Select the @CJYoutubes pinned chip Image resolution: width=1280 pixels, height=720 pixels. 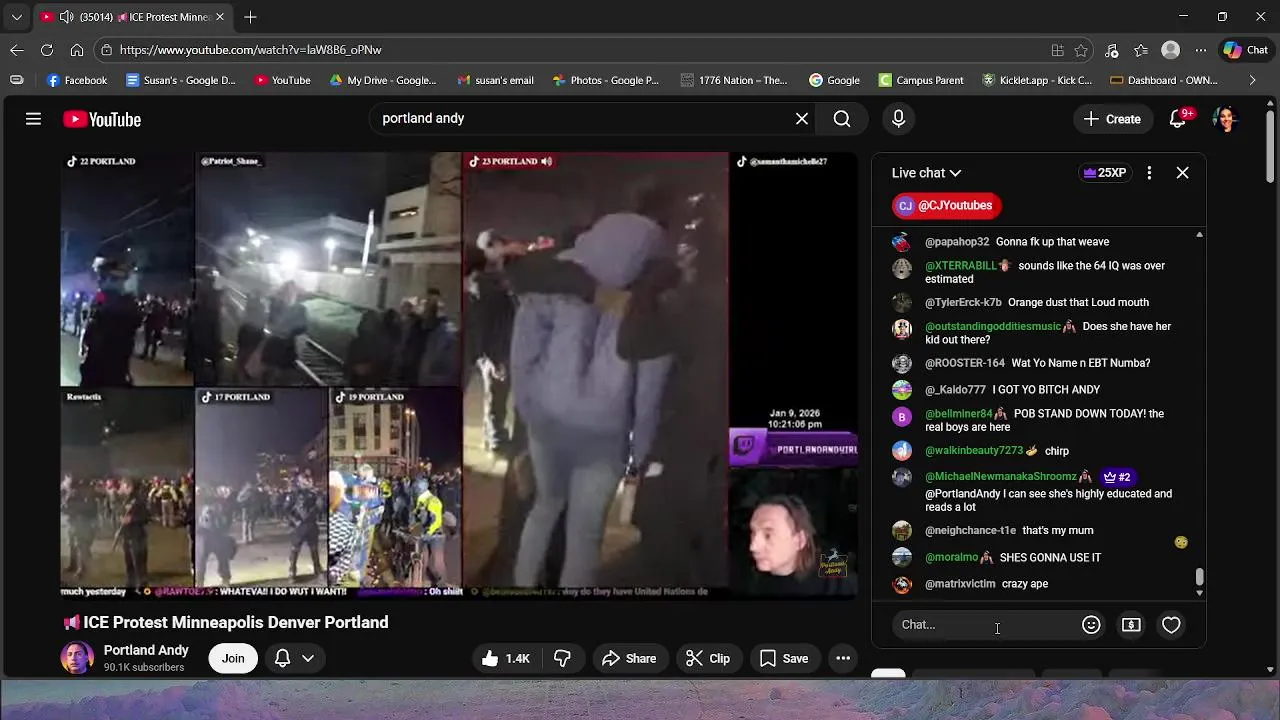[946, 206]
